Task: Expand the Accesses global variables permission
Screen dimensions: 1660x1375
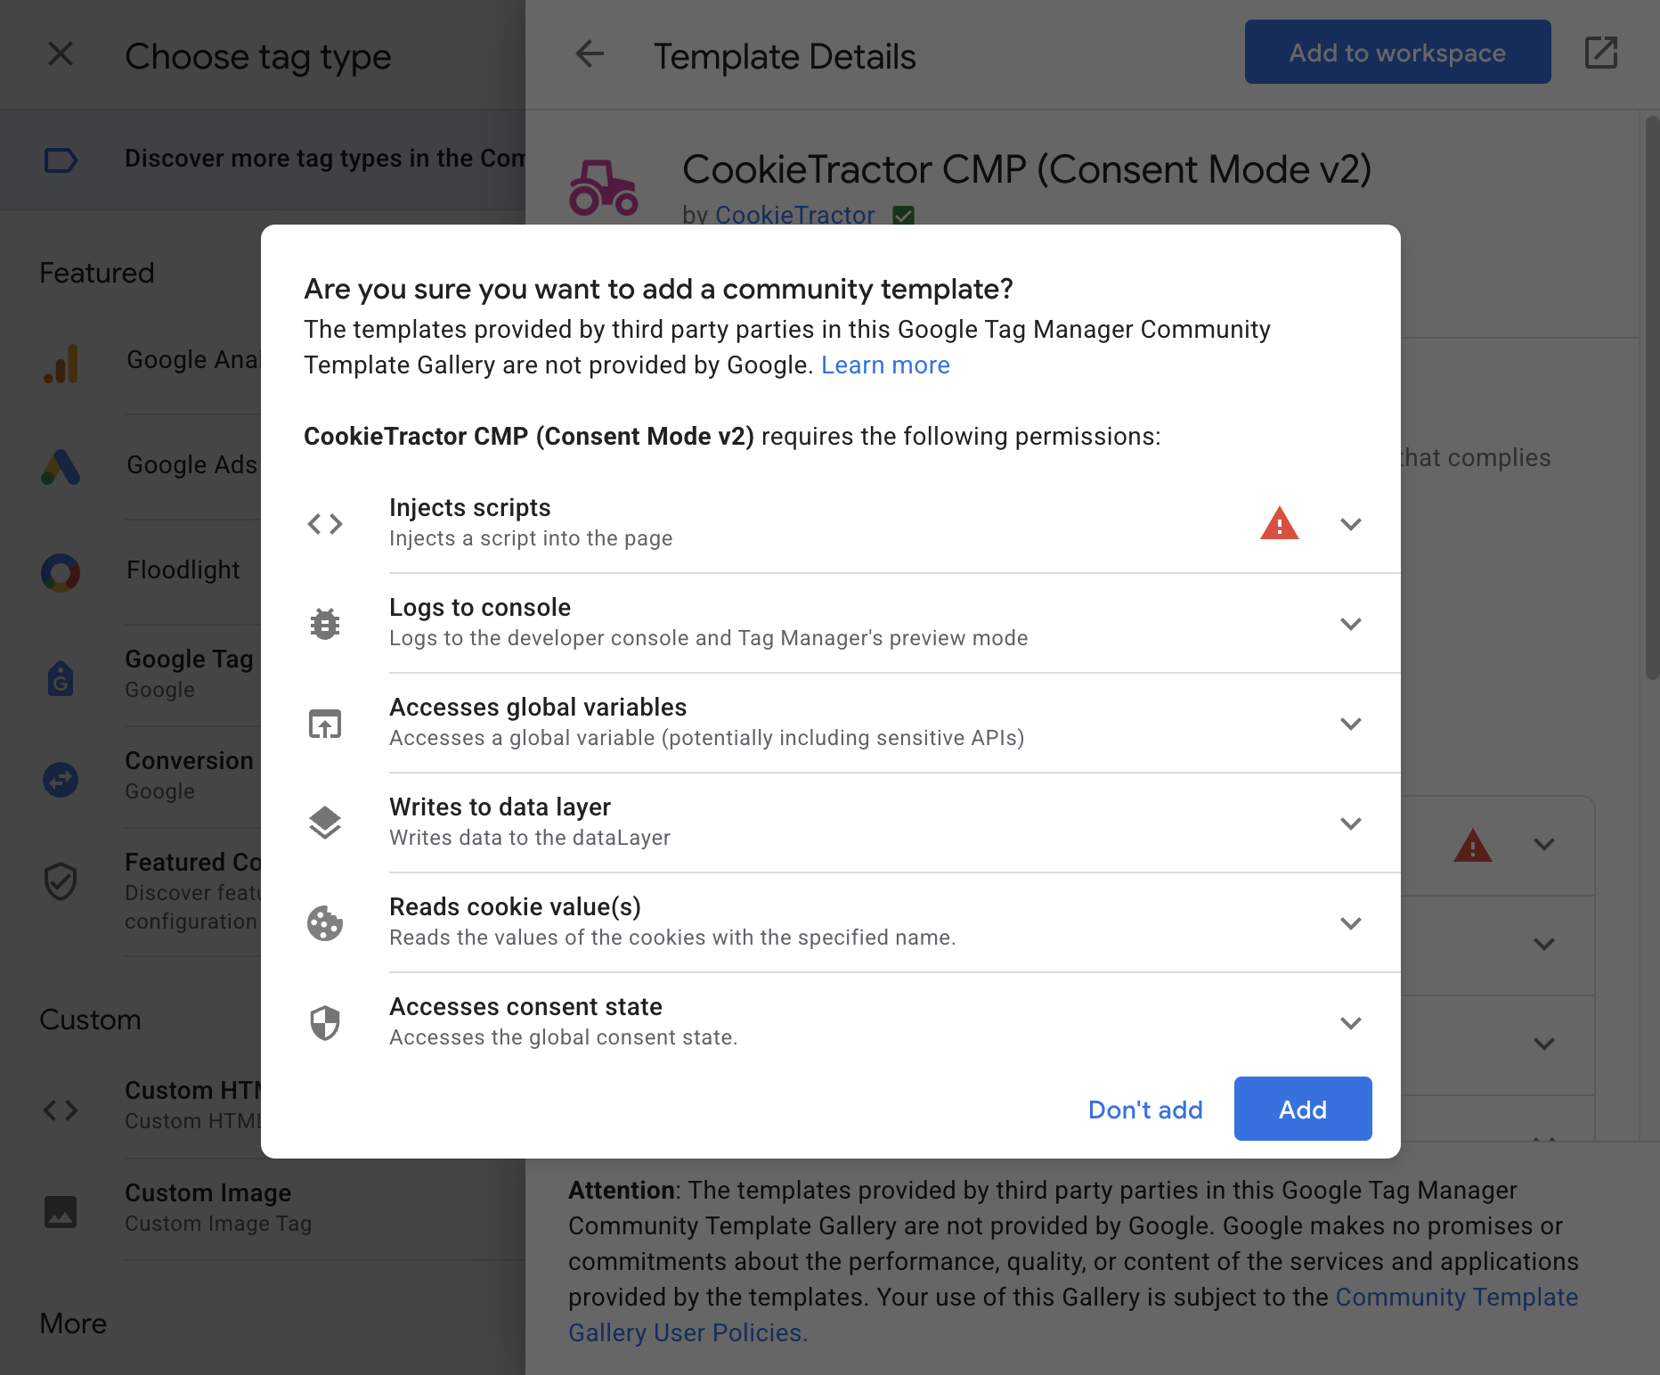Action: 1350,724
